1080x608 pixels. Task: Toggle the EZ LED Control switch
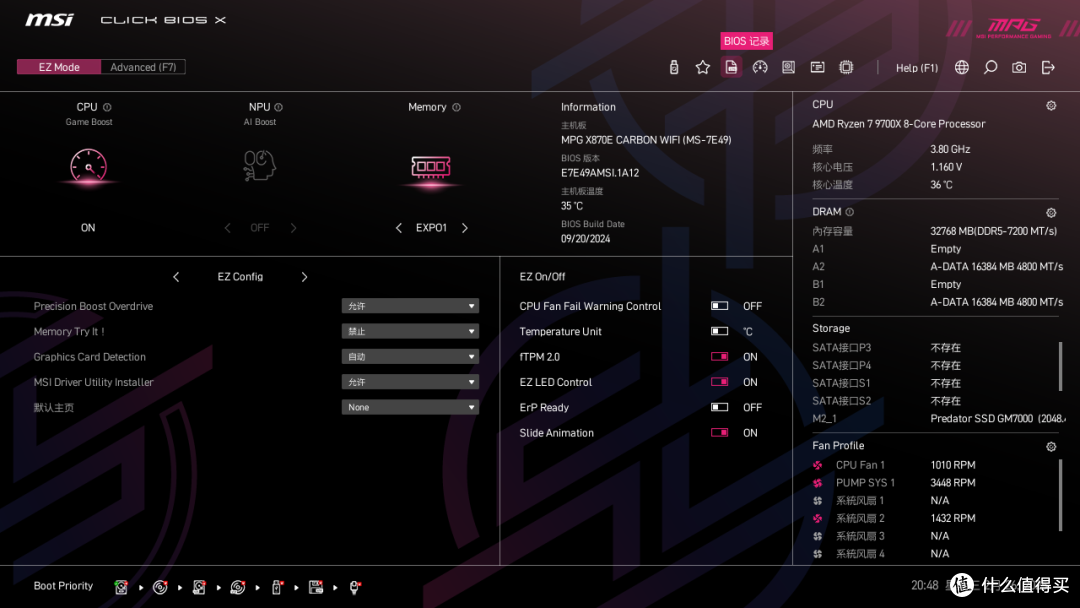tap(719, 382)
